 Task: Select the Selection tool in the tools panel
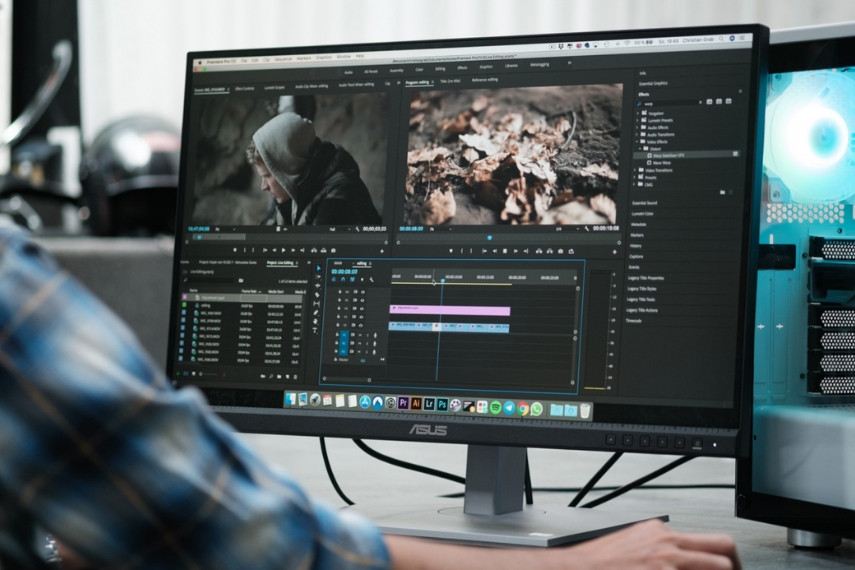(318, 268)
